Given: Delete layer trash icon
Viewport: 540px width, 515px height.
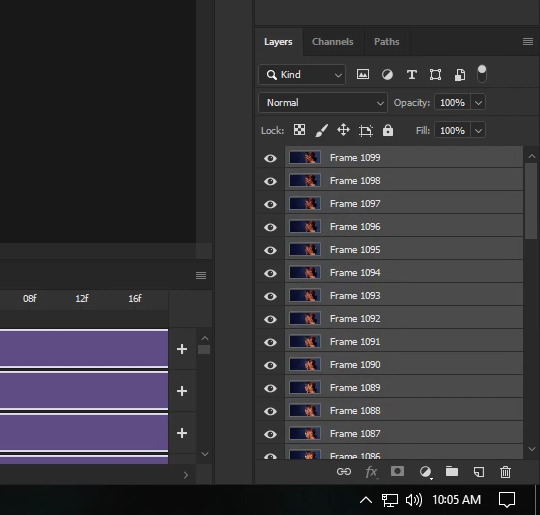Looking at the screenshot, I should pos(505,472).
